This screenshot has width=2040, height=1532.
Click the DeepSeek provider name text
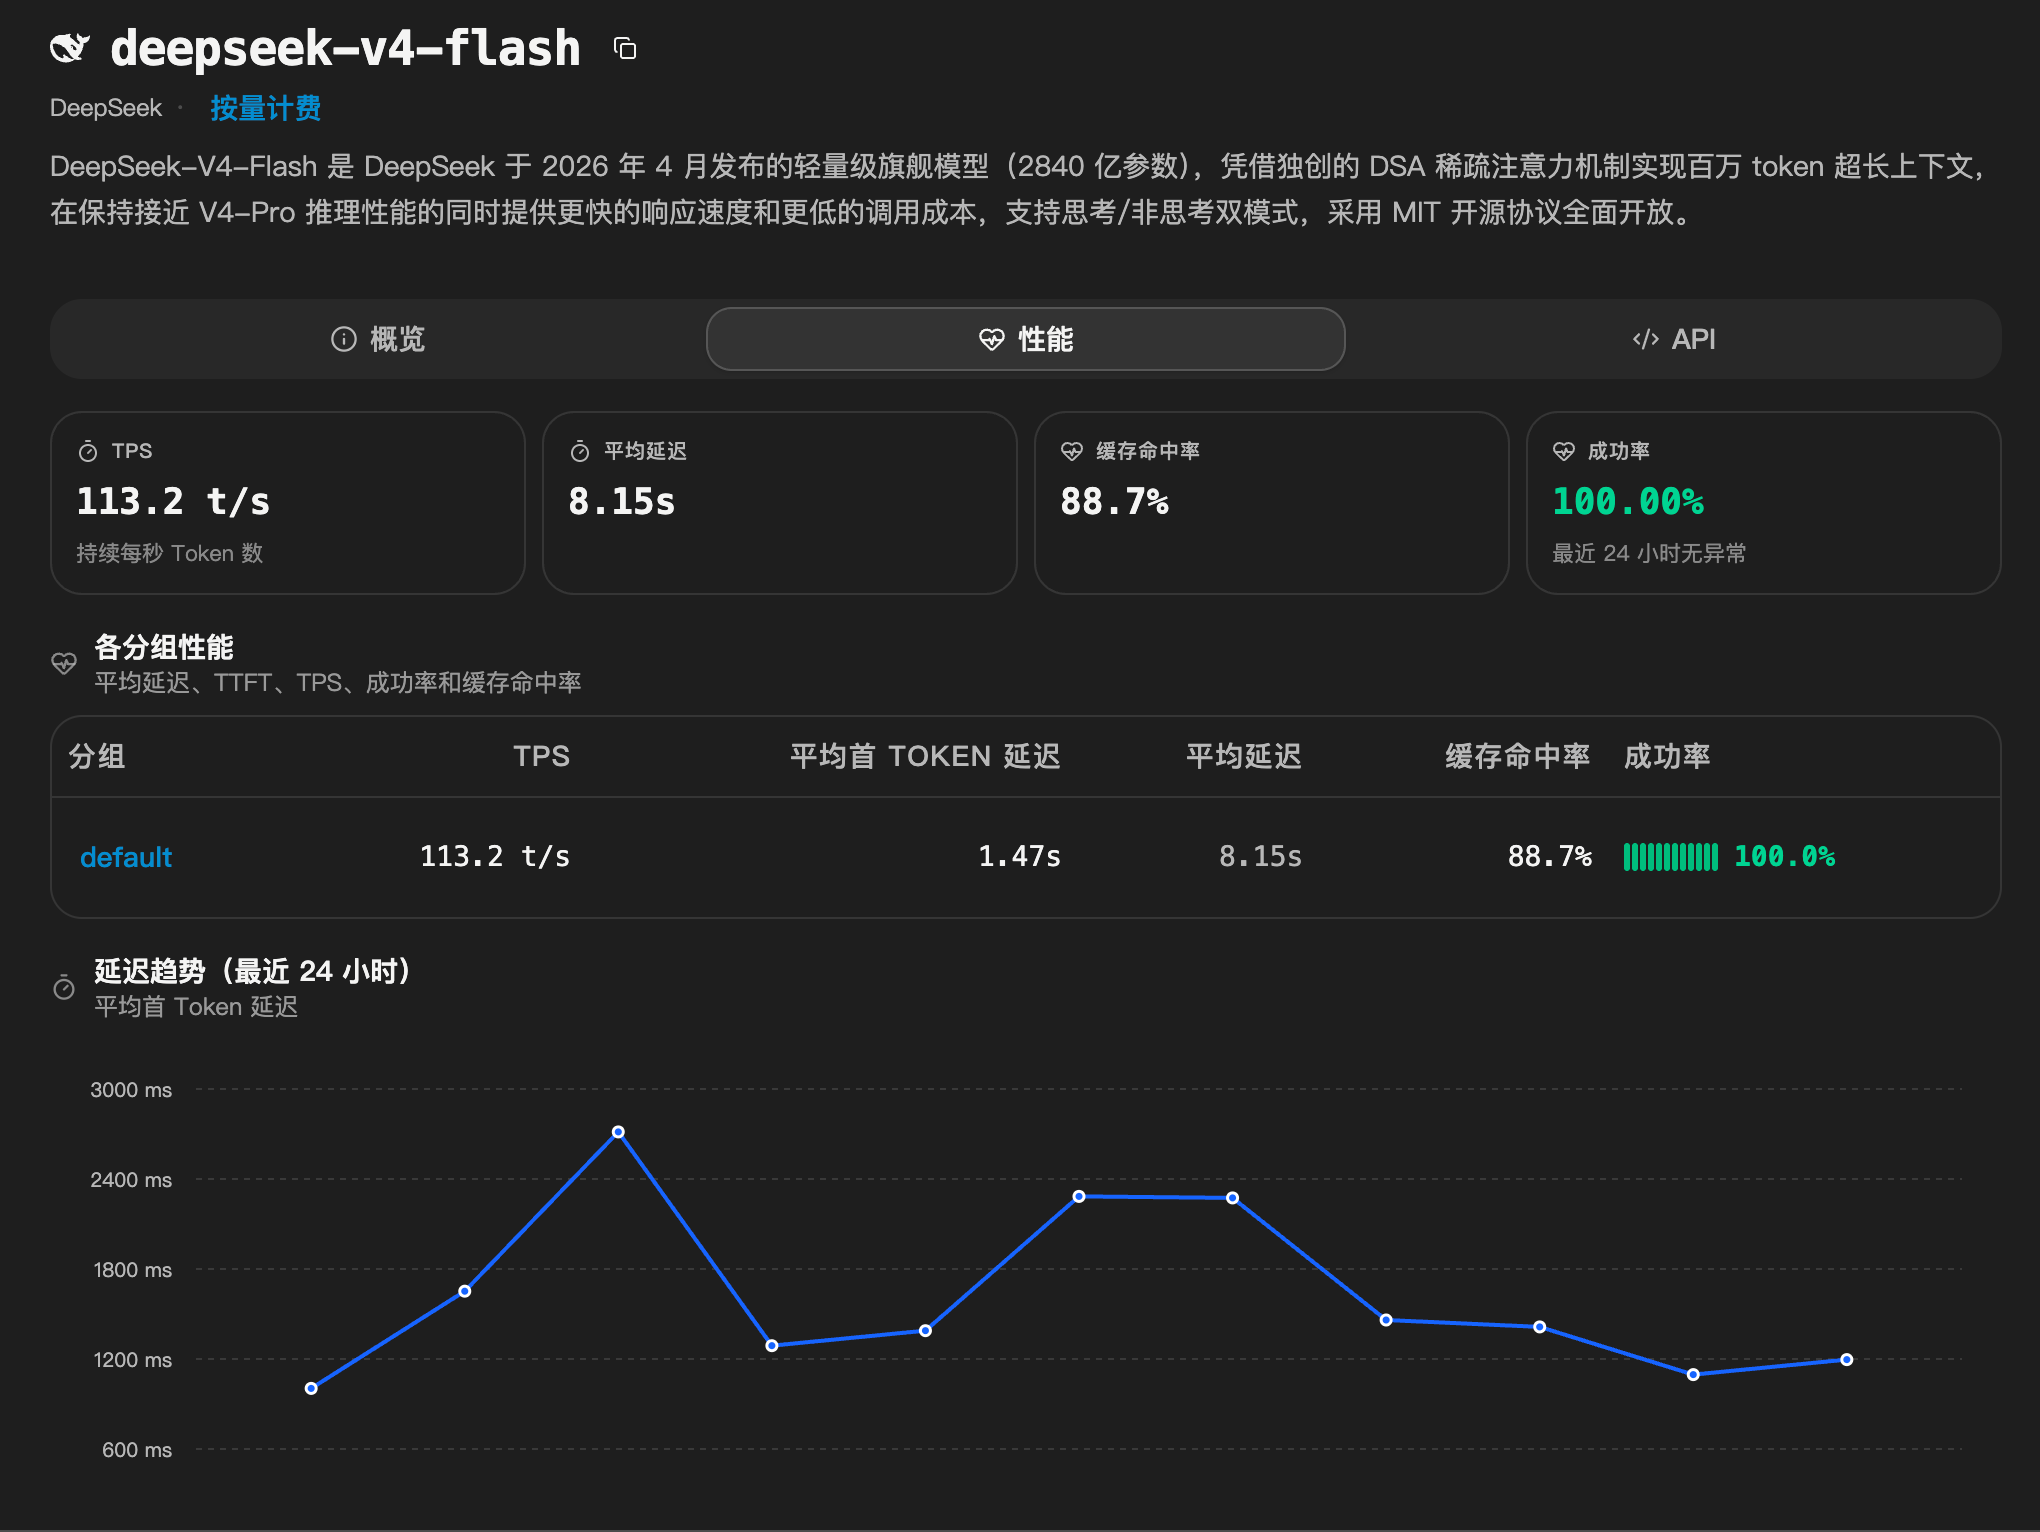coord(106,108)
